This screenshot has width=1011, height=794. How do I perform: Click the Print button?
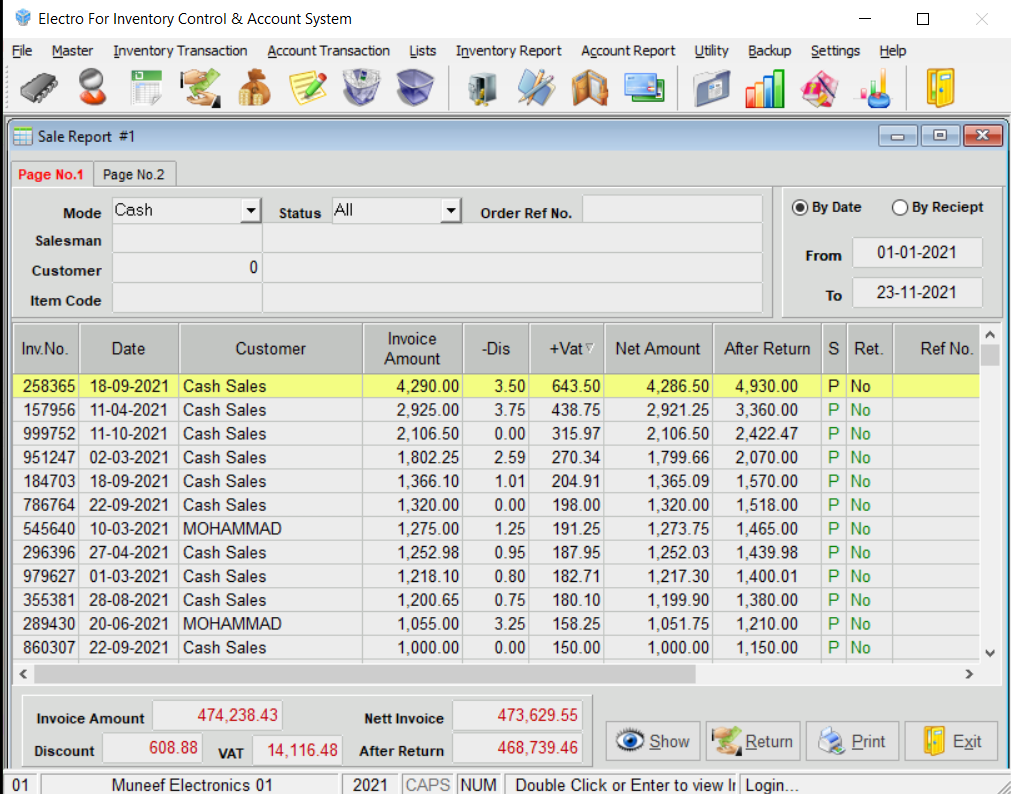(x=852, y=742)
